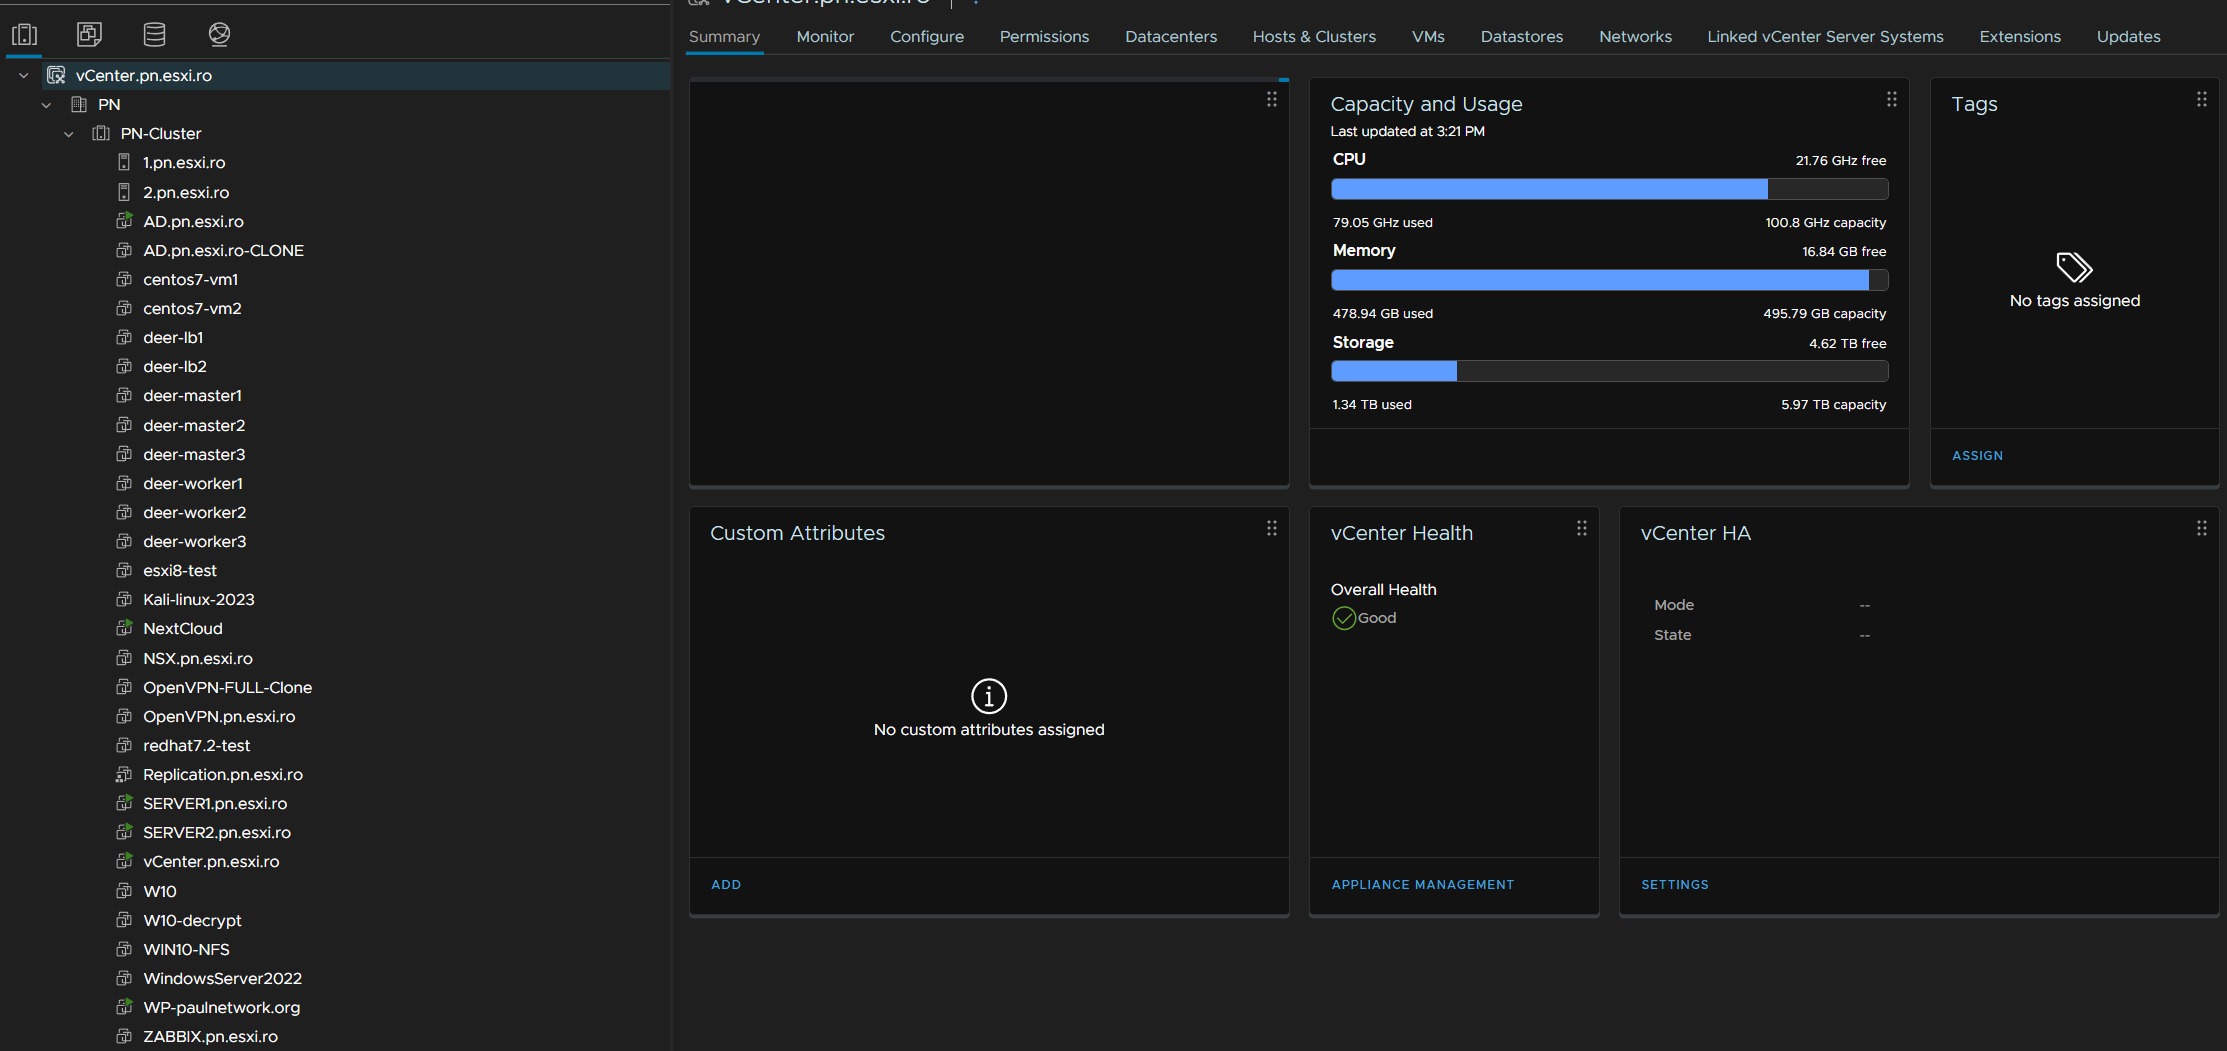Click the tag icon in Tags card
The width and height of the screenshot is (2227, 1051).
[2074, 267]
